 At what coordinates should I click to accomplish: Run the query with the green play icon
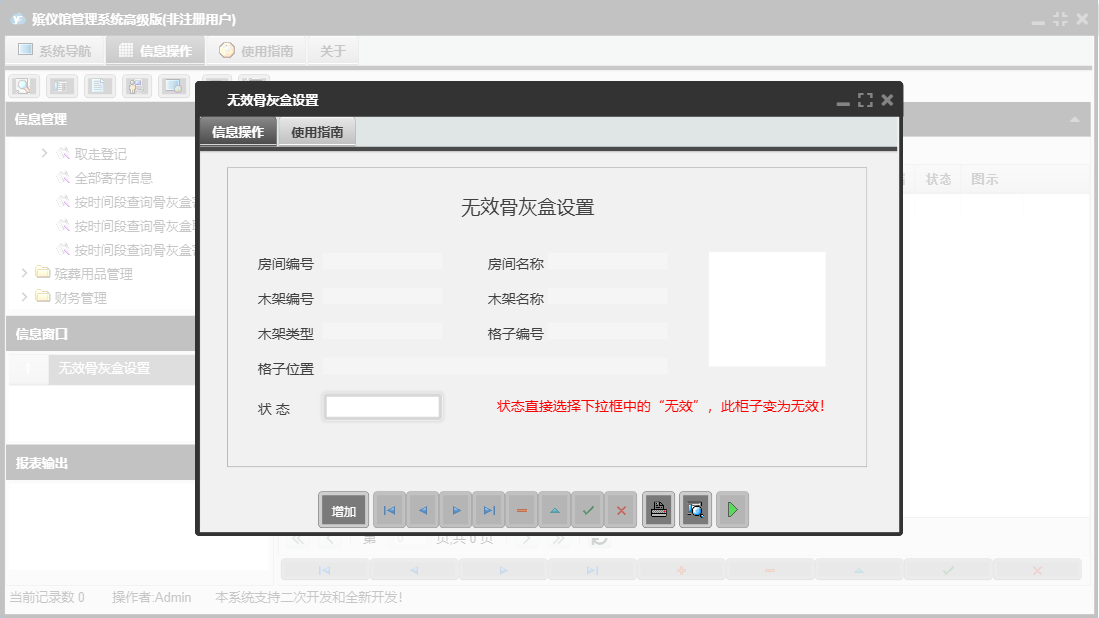tap(731, 509)
